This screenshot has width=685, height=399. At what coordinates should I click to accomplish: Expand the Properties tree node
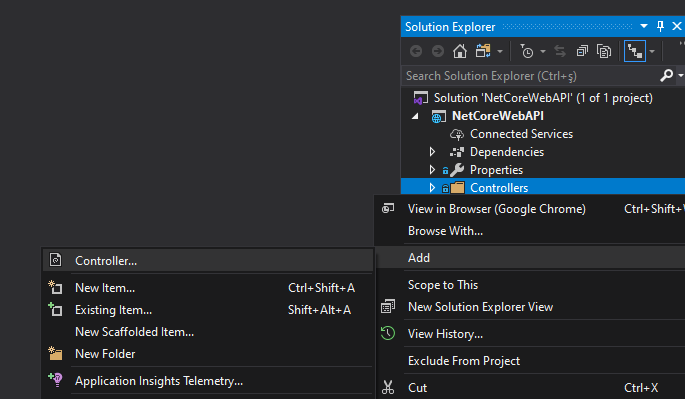pyautogui.click(x=432, y=170)
